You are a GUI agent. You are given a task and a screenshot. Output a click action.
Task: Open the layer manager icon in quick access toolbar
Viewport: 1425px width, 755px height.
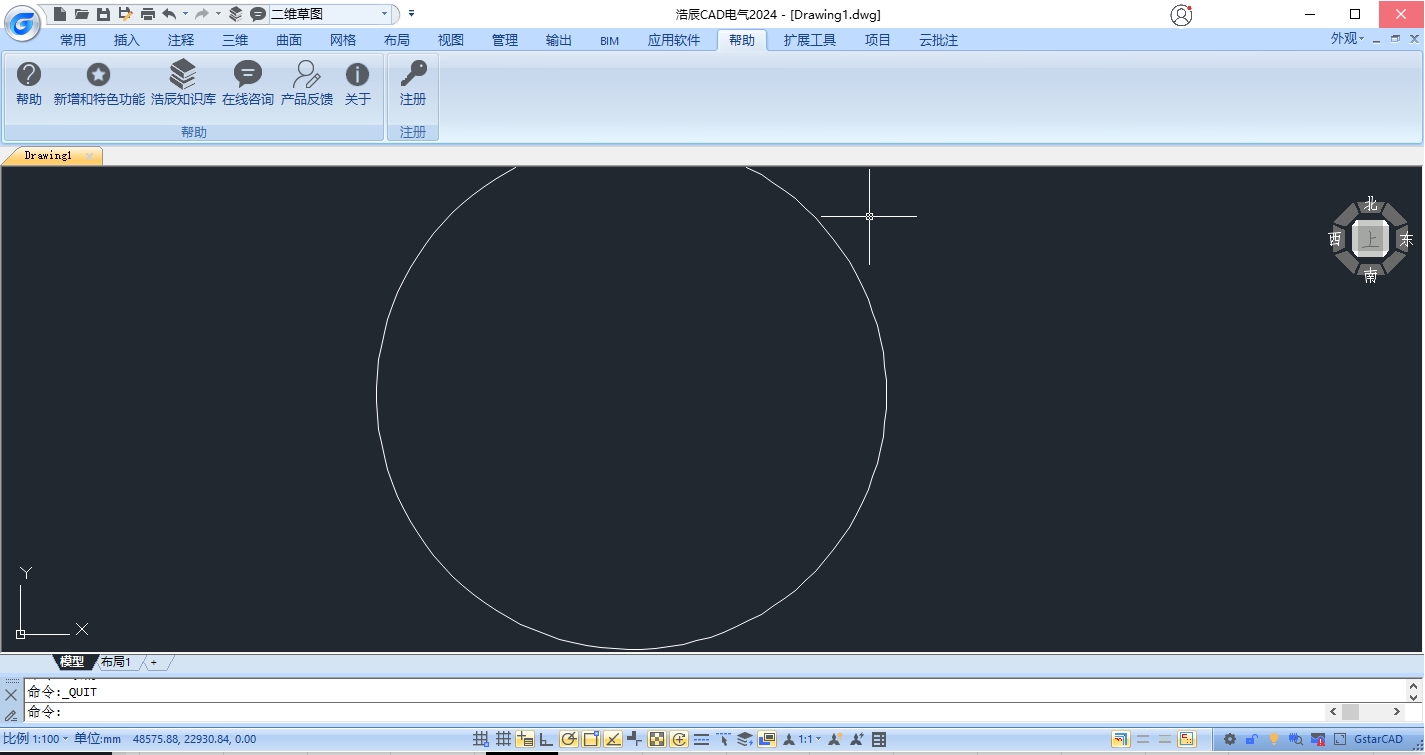point(235,14)
